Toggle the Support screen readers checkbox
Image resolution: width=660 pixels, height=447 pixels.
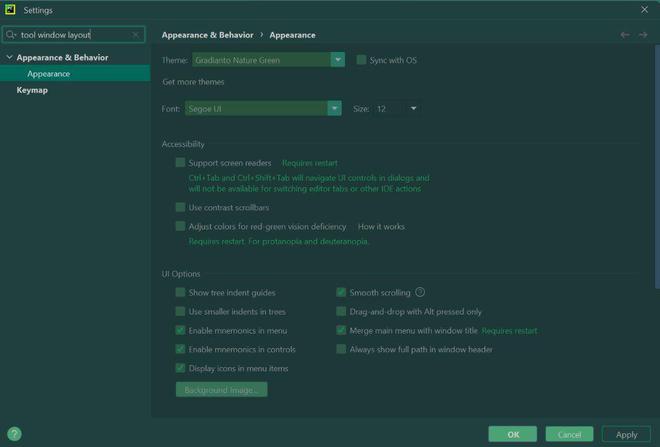tap(180, 162)
